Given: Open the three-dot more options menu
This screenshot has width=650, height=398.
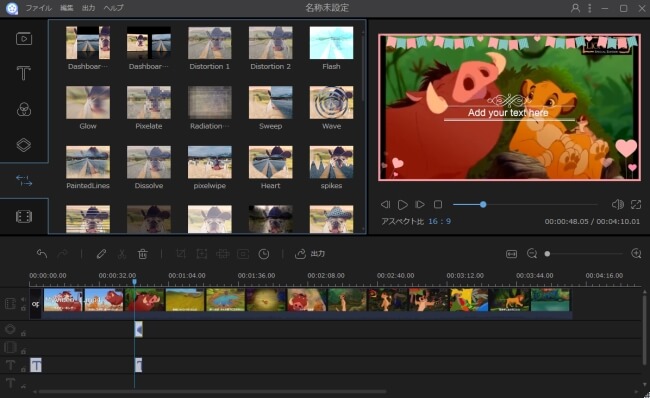Looking at the screenshot, I should (589, 8).
